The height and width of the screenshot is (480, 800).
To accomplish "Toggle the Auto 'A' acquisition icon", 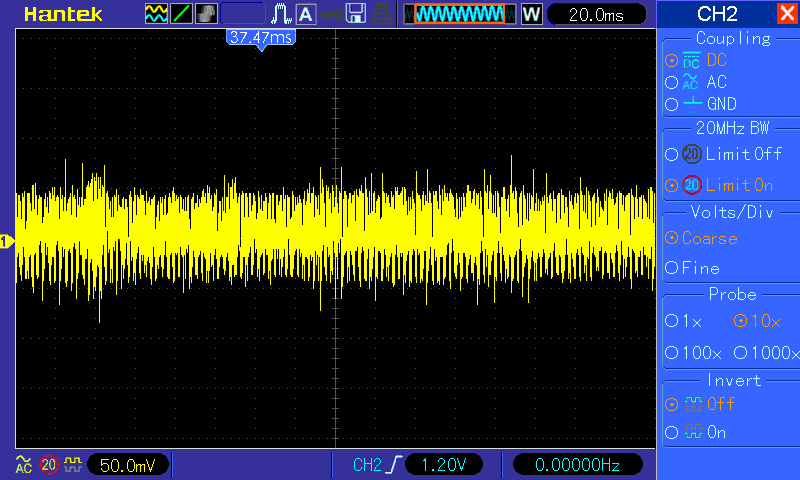I will pyautogui.click(x=306, y=14).
